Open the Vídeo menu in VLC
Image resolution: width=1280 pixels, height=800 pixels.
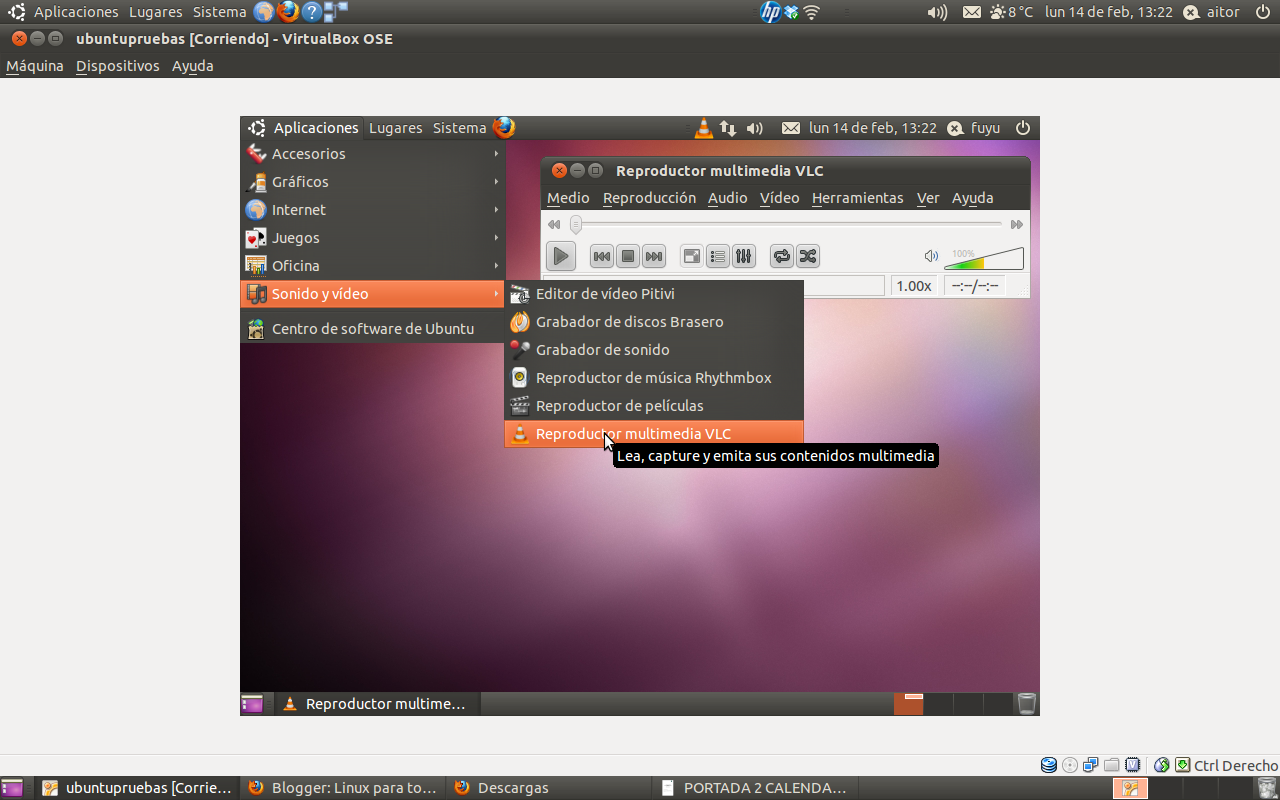(780, 198)
